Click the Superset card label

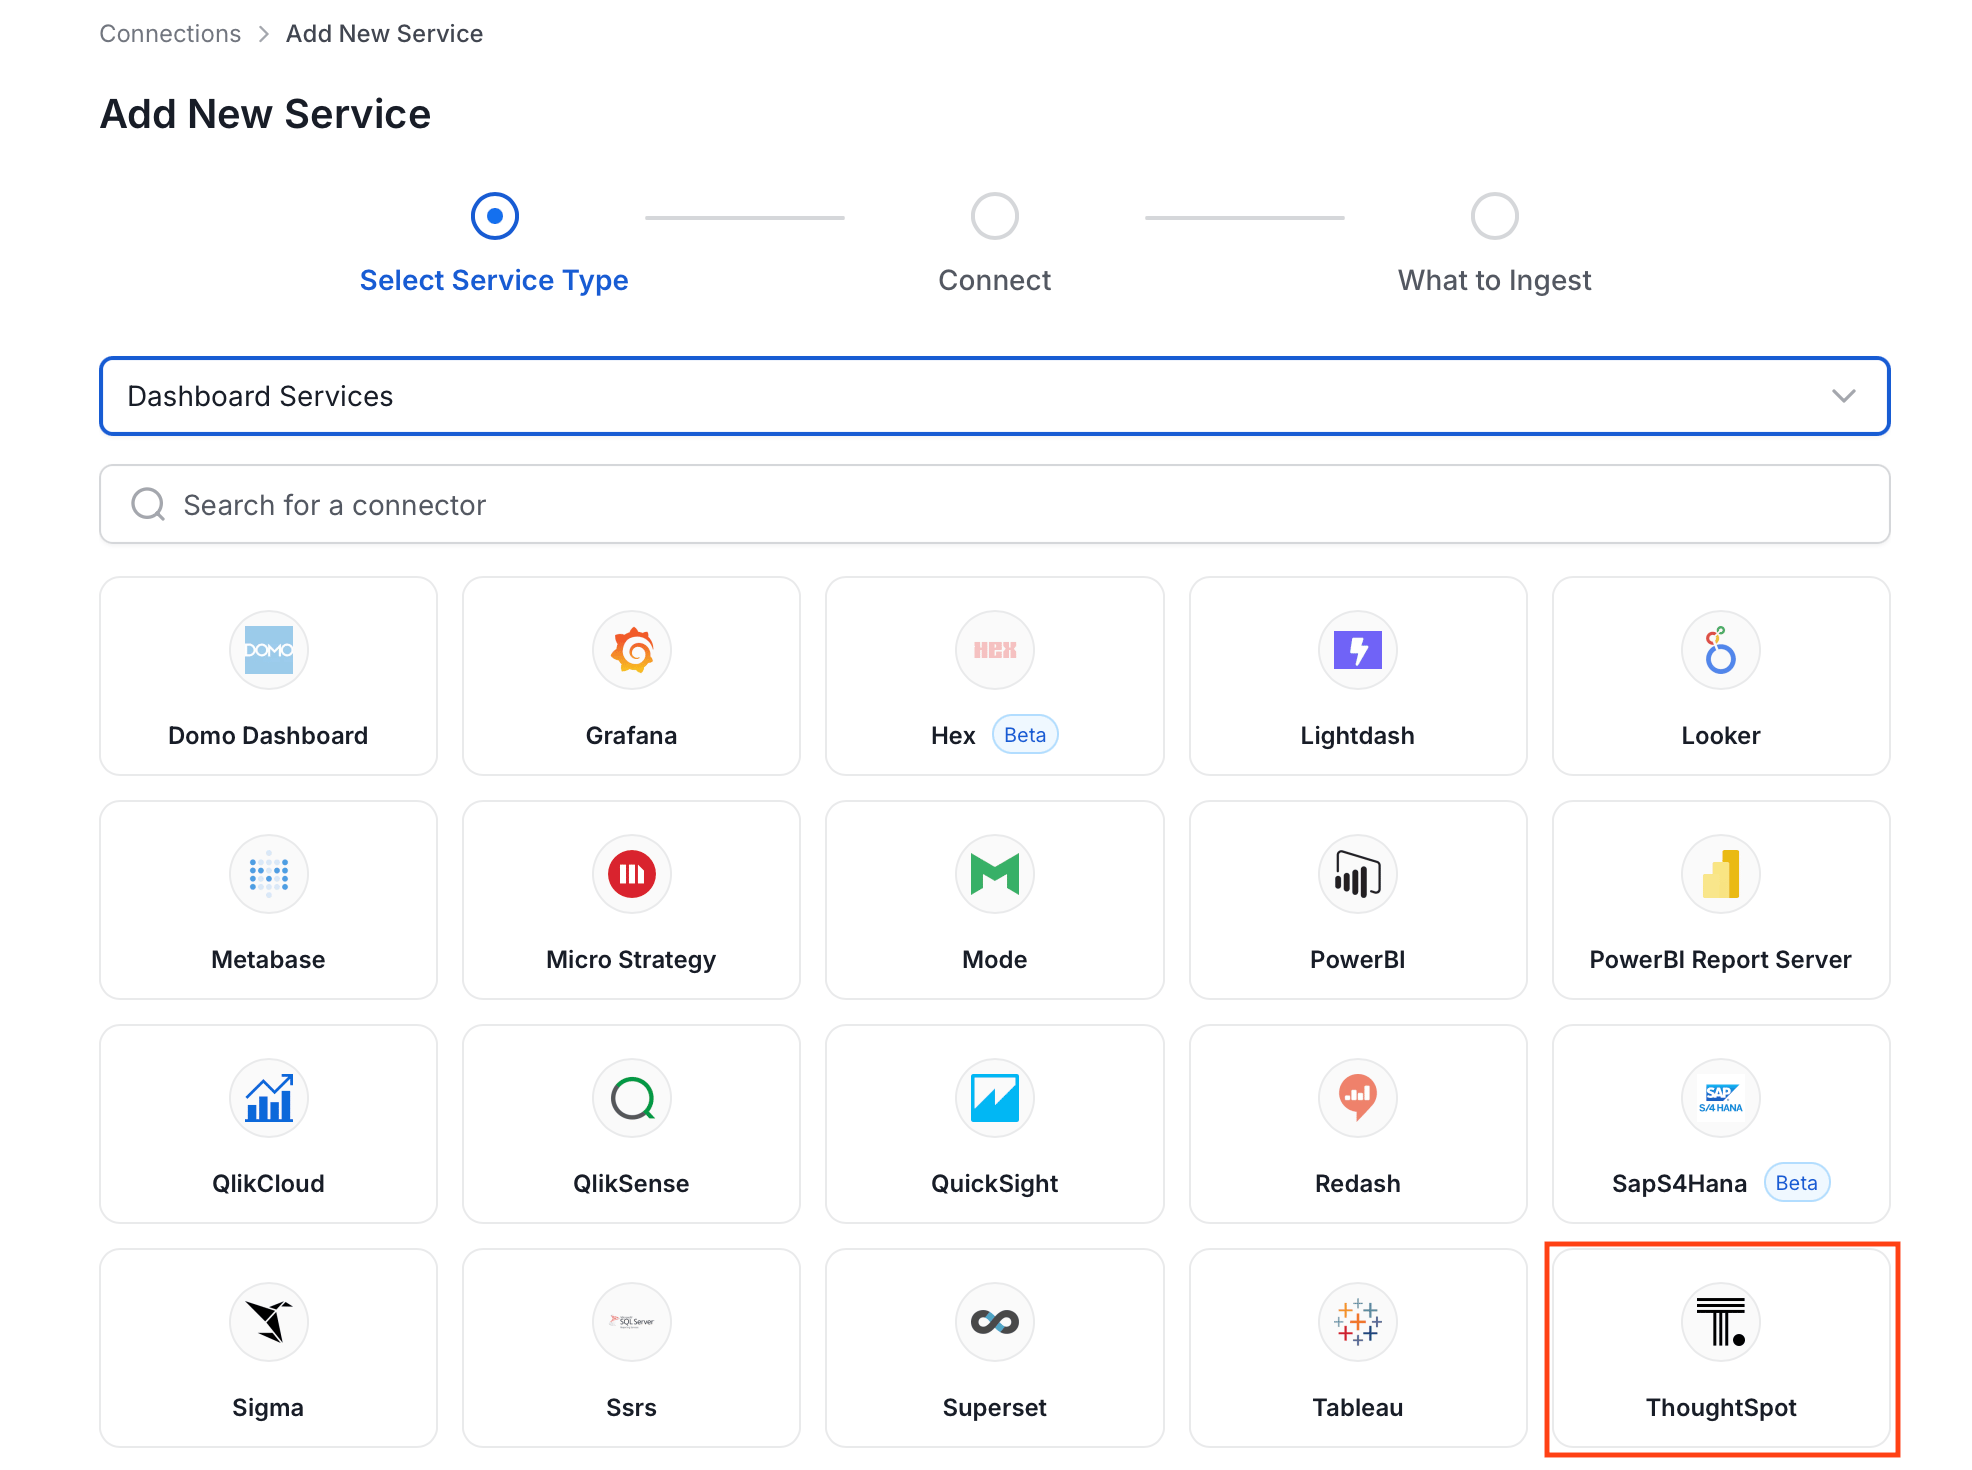[x=994, y=1408]
